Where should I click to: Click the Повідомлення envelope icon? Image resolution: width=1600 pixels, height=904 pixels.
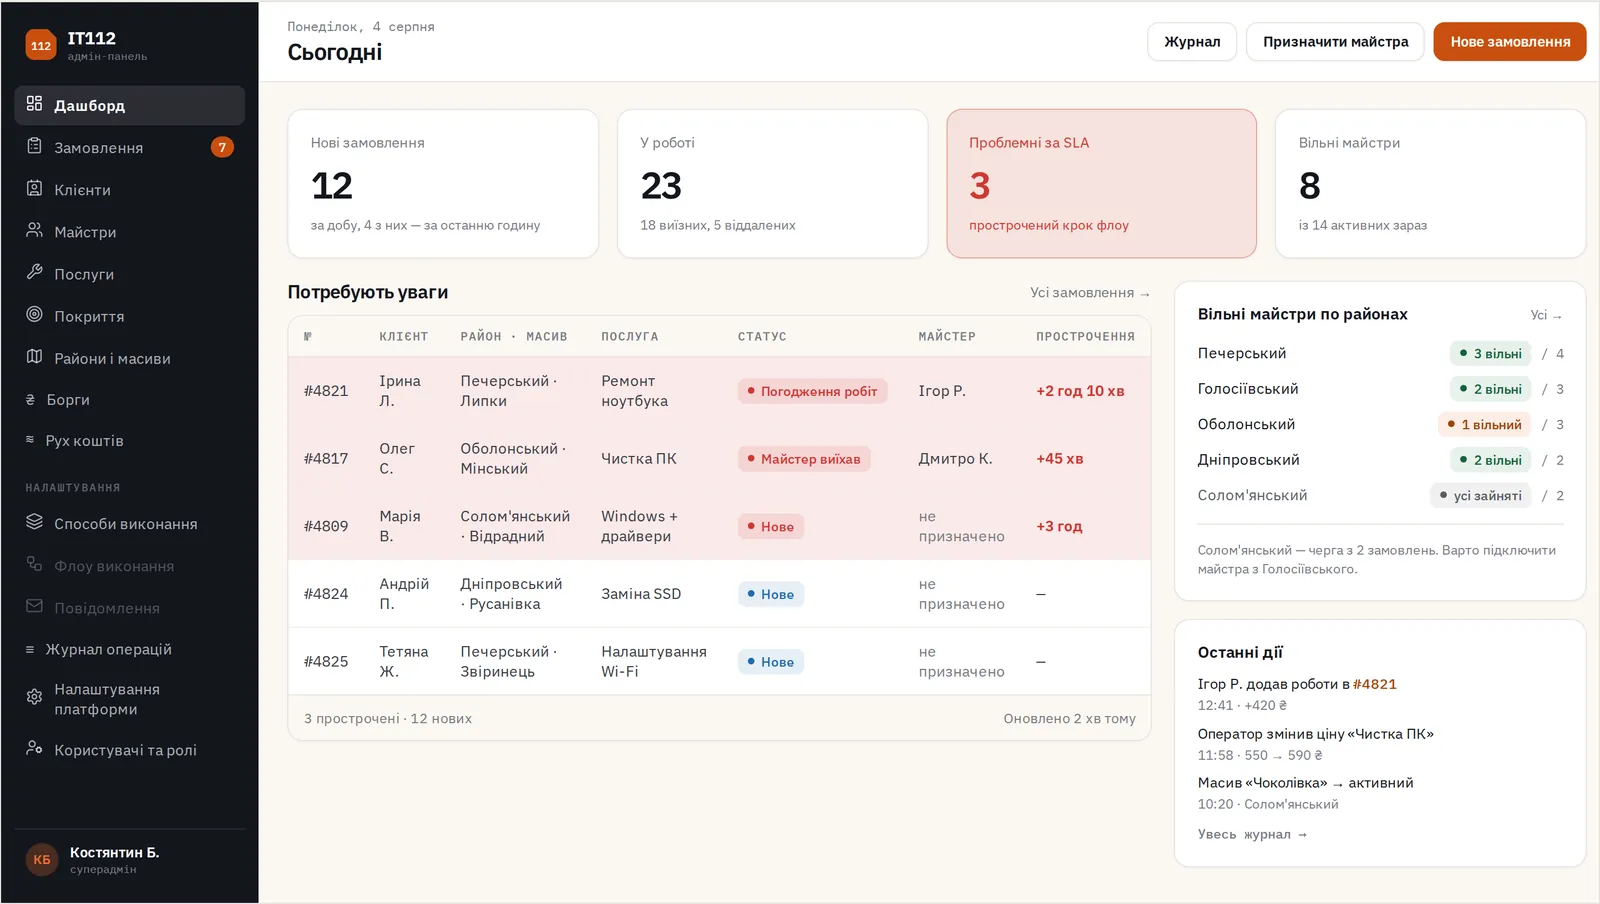point(34,606)
